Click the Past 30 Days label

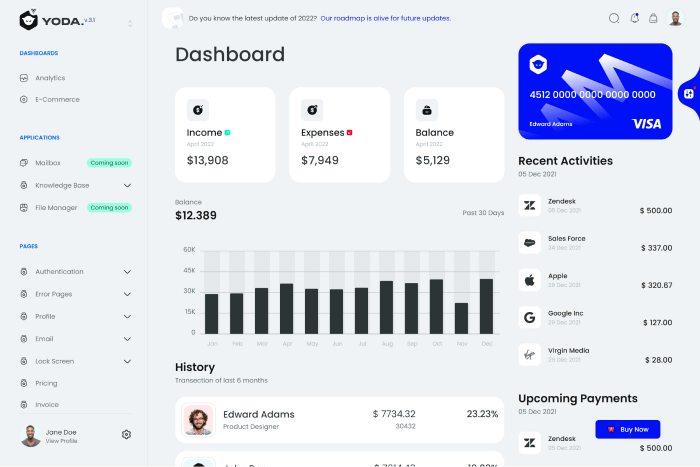[483, 213]
